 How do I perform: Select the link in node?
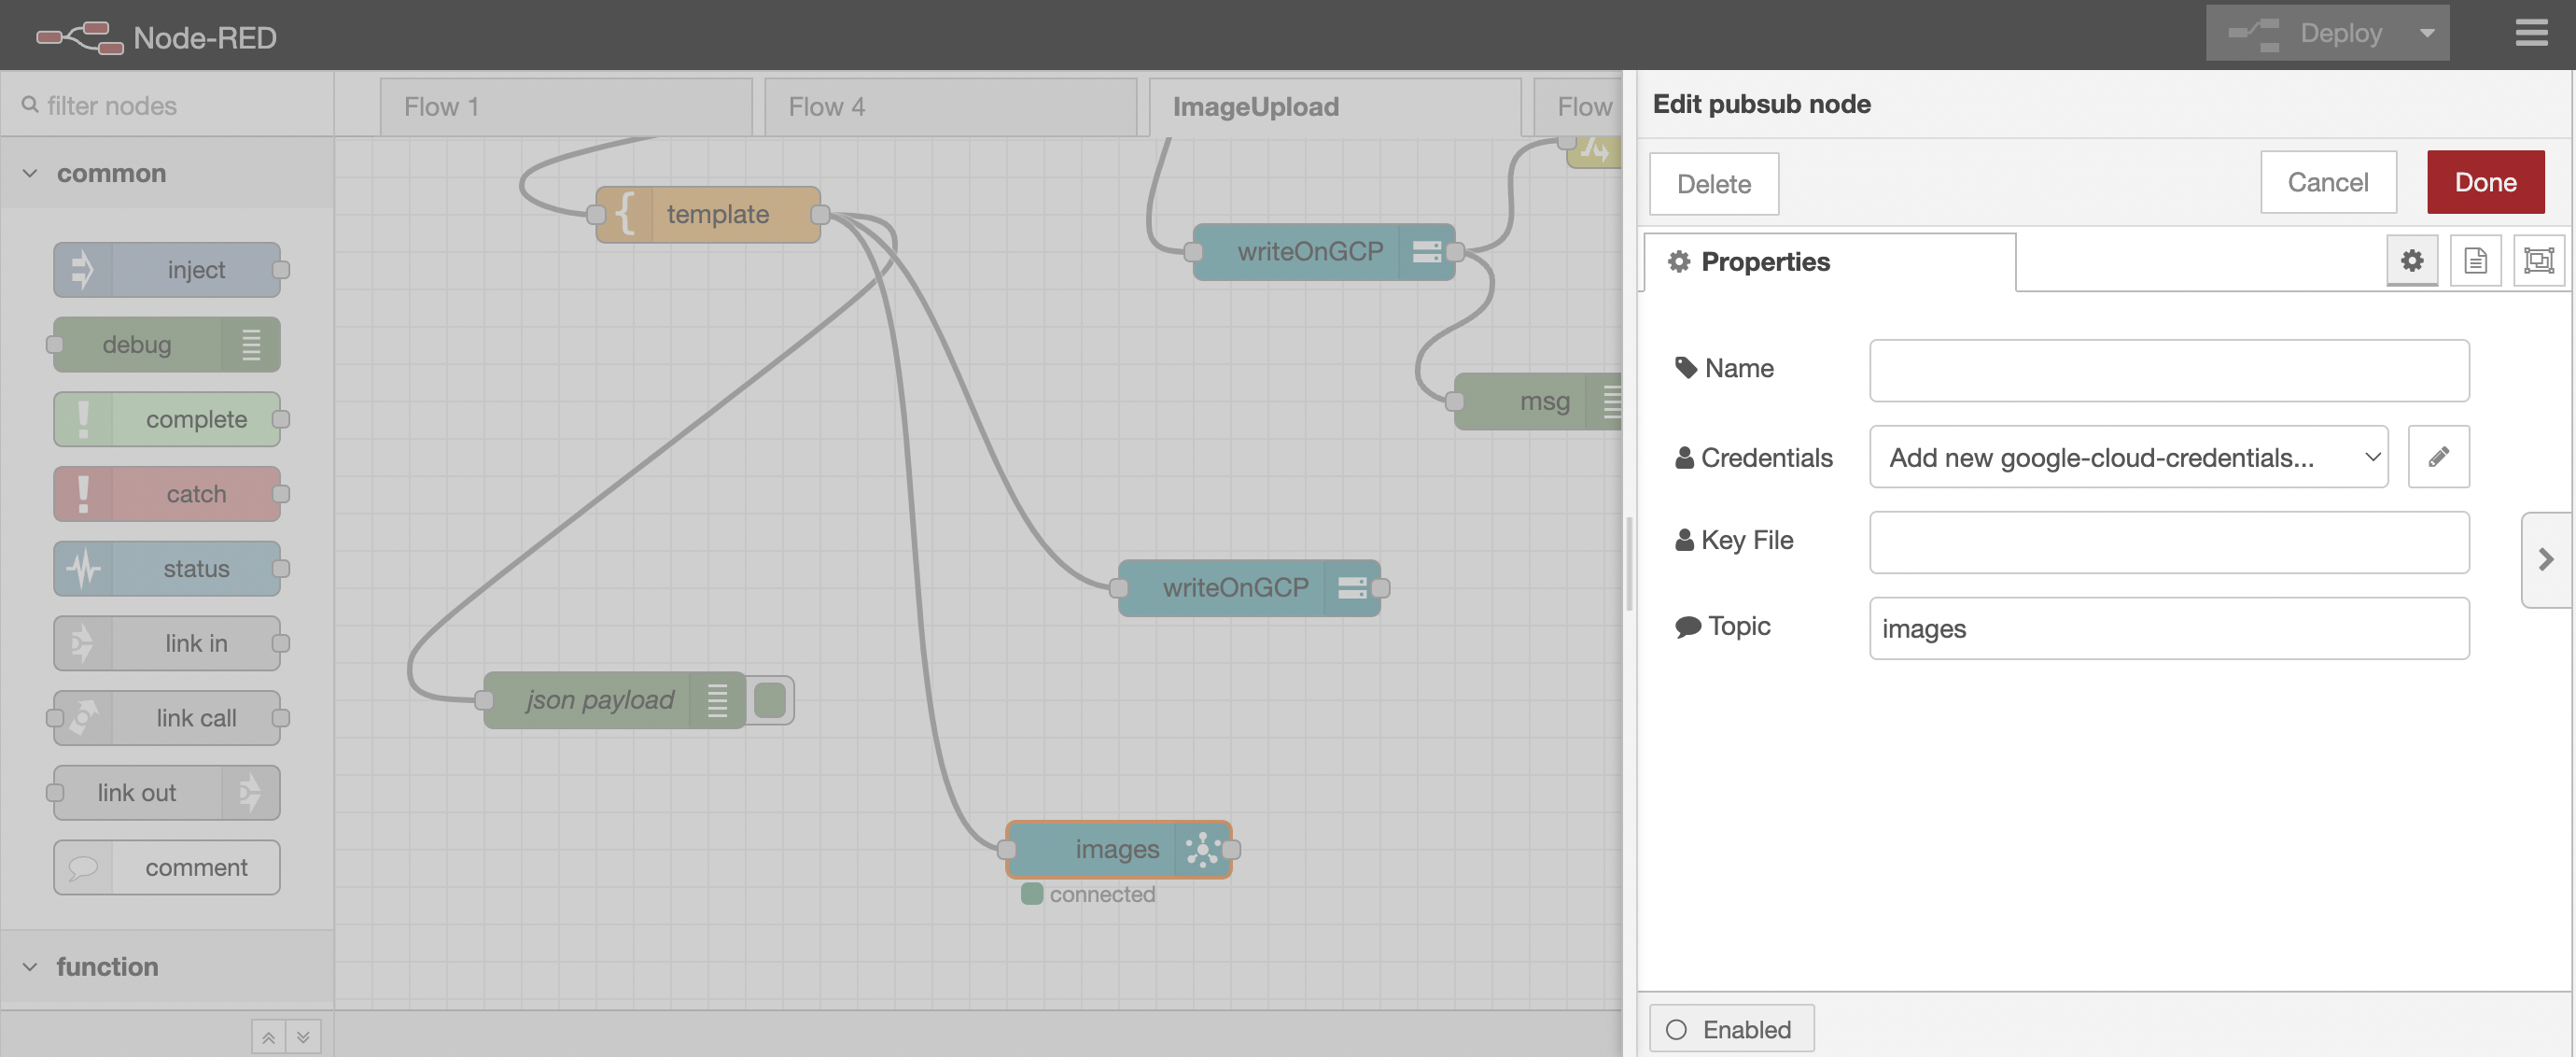pyautogui.click(x=167, y=643)
